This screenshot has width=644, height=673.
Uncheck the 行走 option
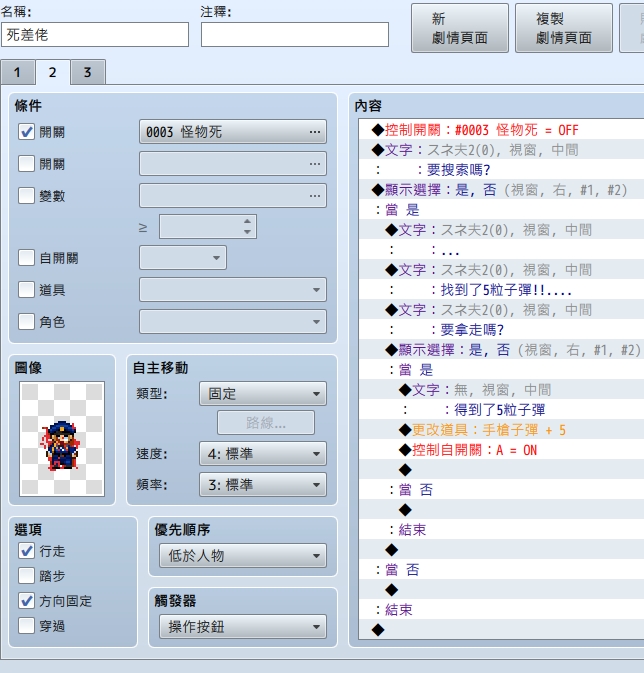point(26,551)
